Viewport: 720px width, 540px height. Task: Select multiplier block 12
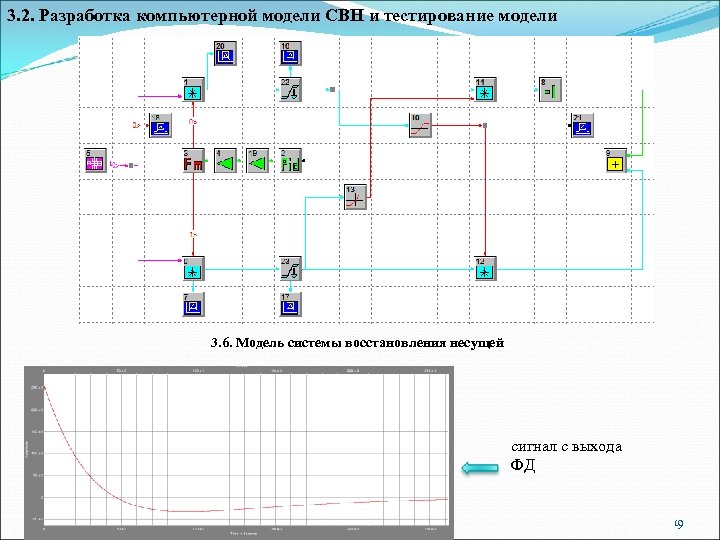point(485,269)
